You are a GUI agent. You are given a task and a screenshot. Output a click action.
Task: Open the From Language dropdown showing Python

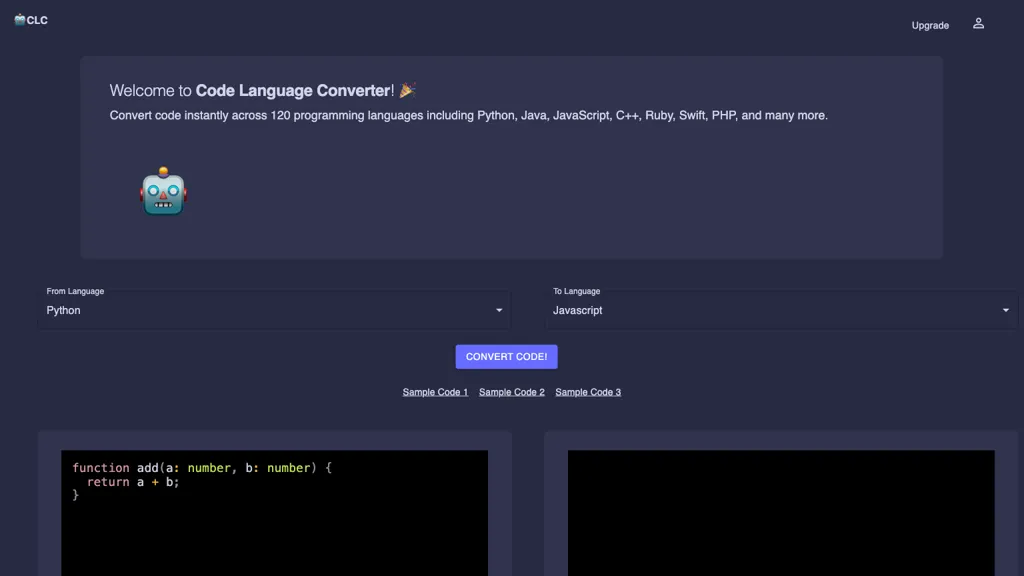tap(274, 310)
